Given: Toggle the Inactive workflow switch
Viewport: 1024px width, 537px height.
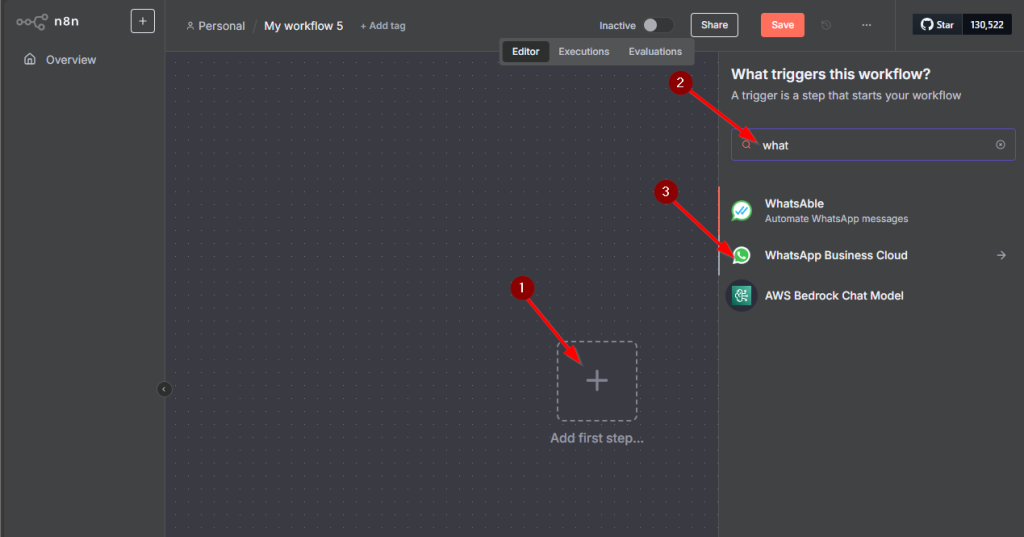Looking at the screenshot, I should coord(658,25).
